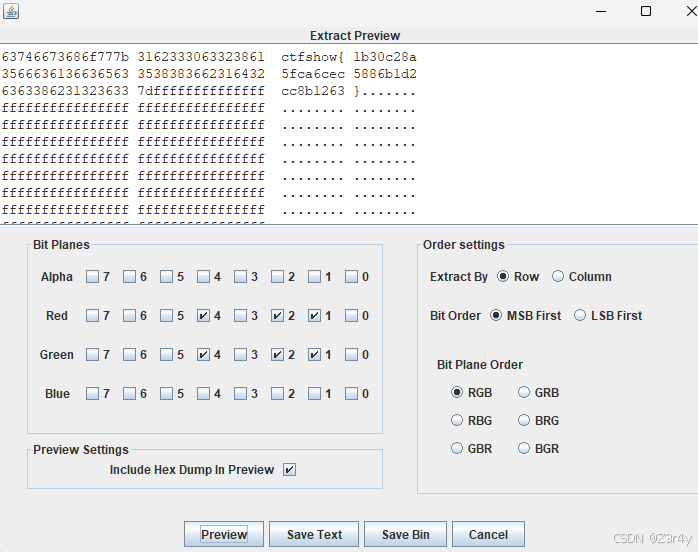Check Alpha bit plane 6

point(129,277)
